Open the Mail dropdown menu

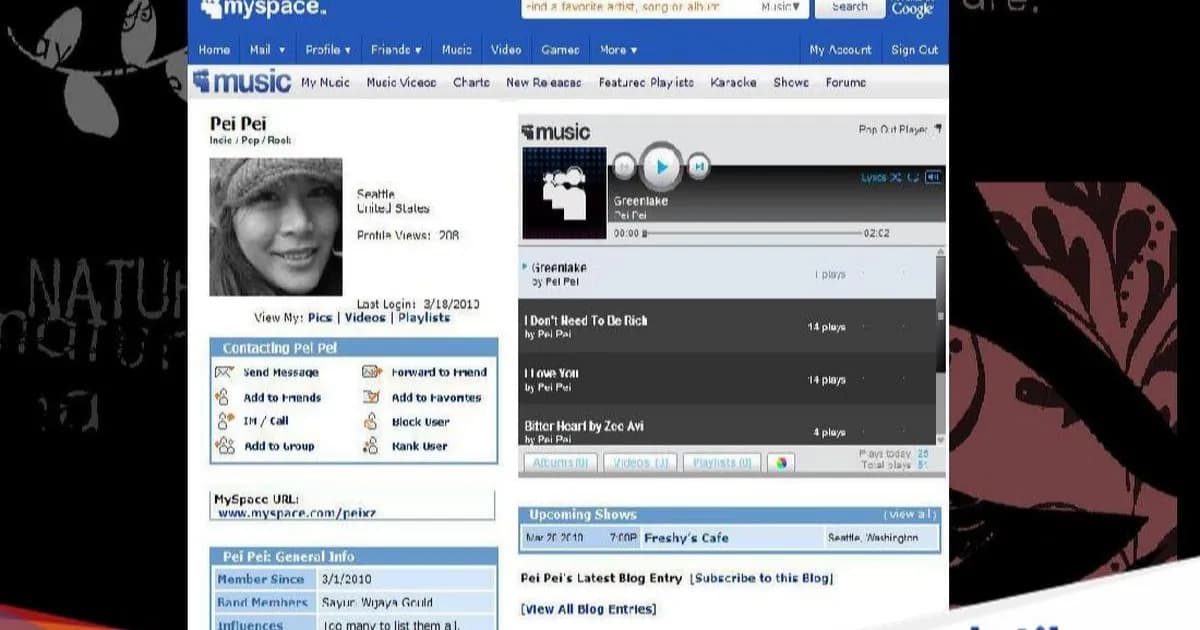pyautogui.click(x=267, y=49)
